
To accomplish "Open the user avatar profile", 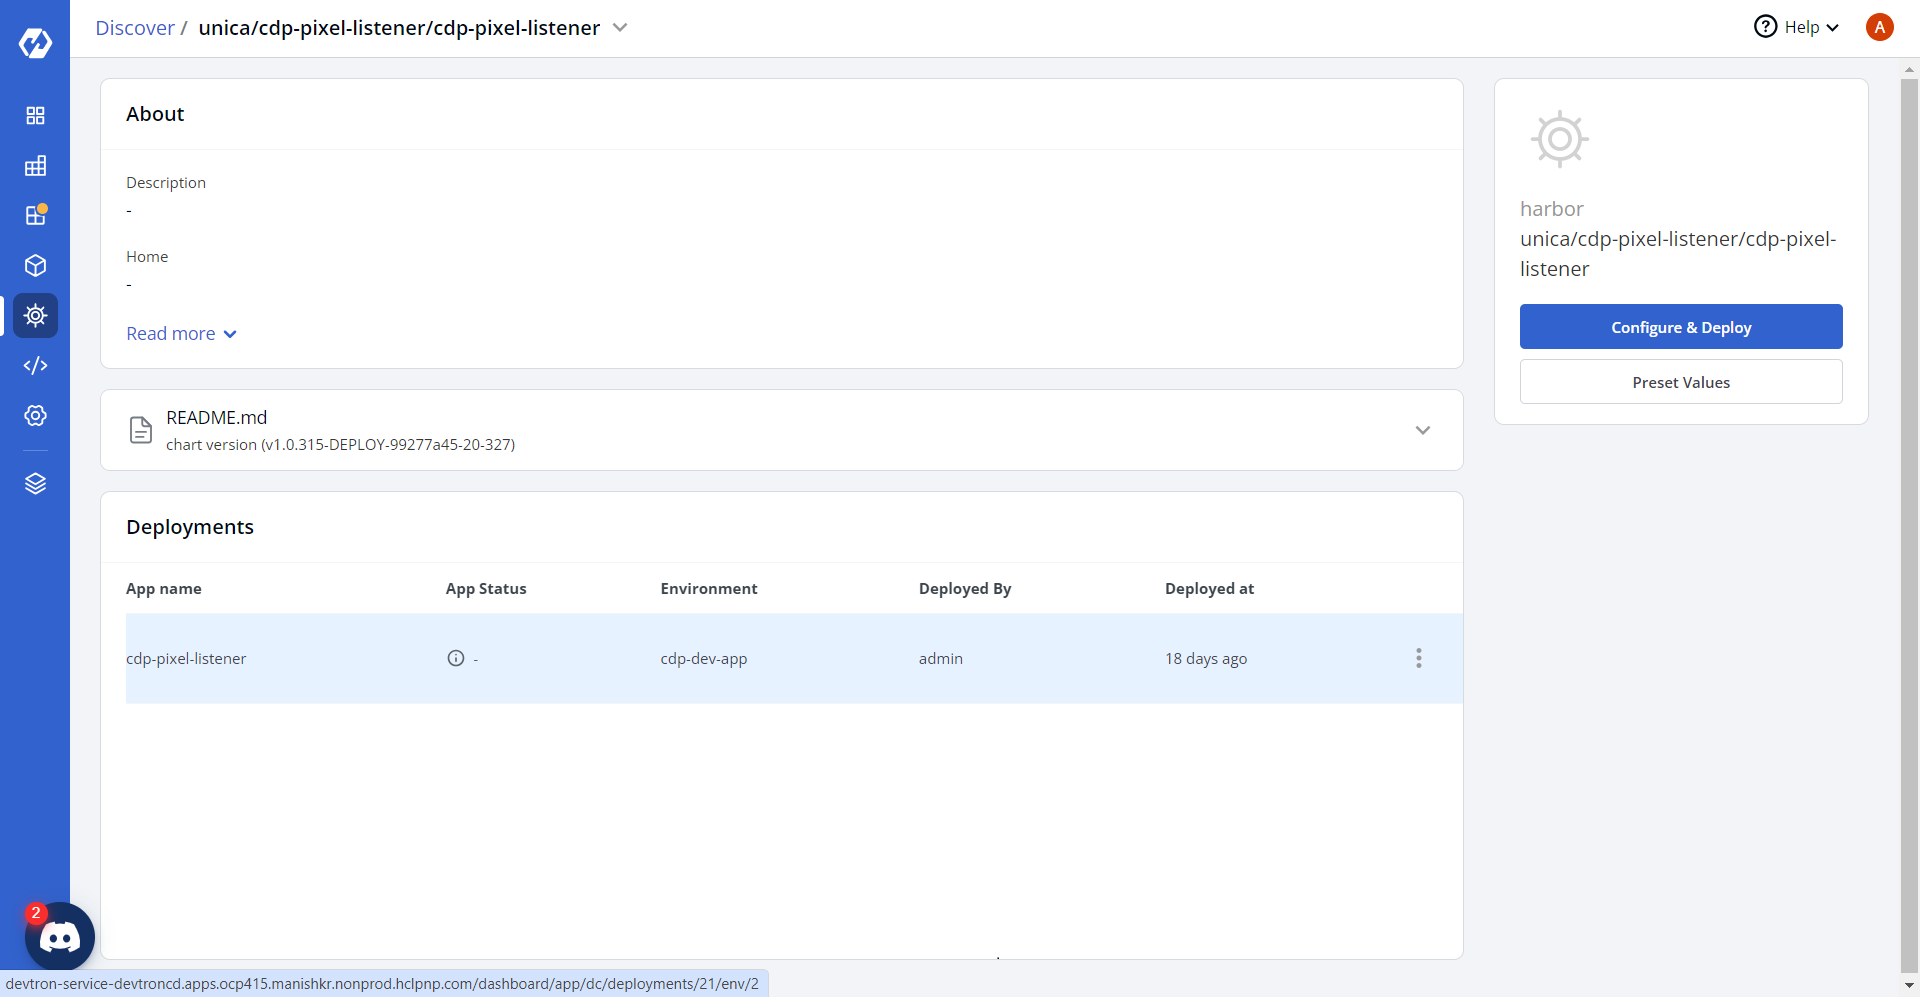I will point(1879,28).
